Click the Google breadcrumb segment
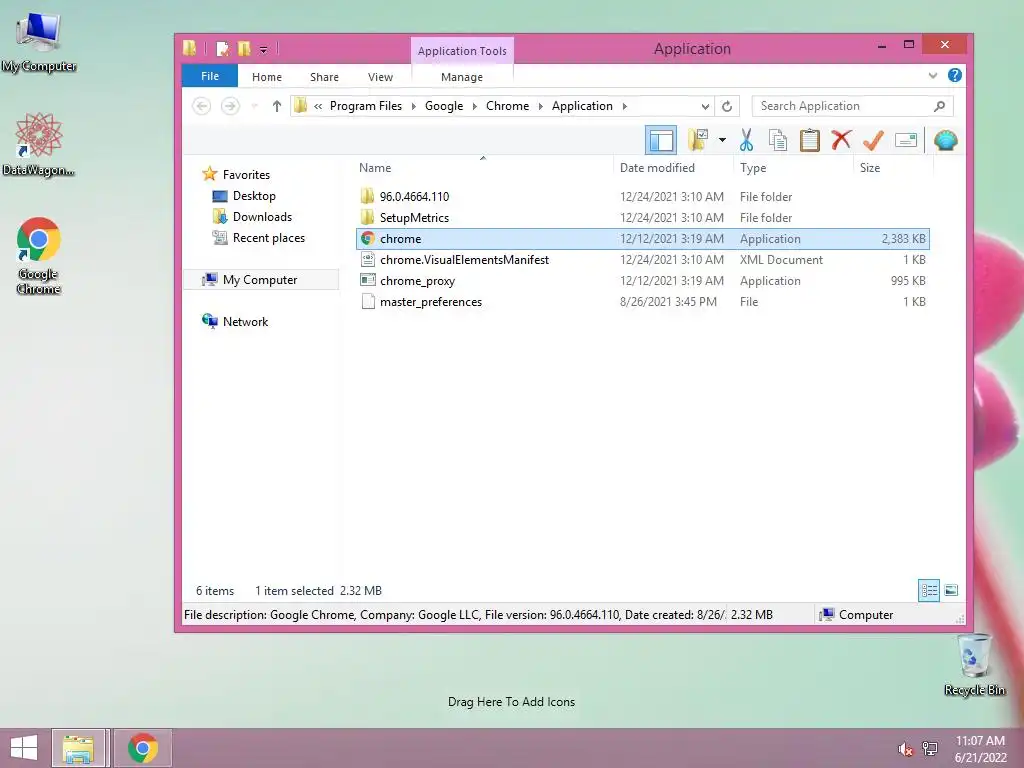 pyautogui.click(x=444, y=106)
